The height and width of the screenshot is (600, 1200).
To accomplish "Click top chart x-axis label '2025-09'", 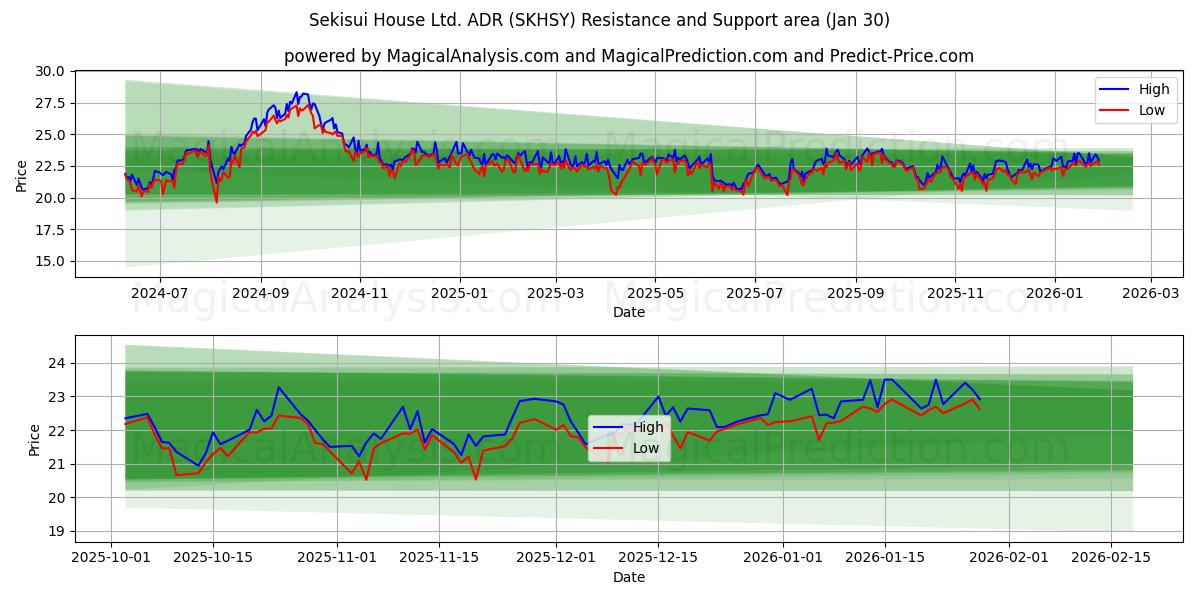I will [x=856, y=295].
